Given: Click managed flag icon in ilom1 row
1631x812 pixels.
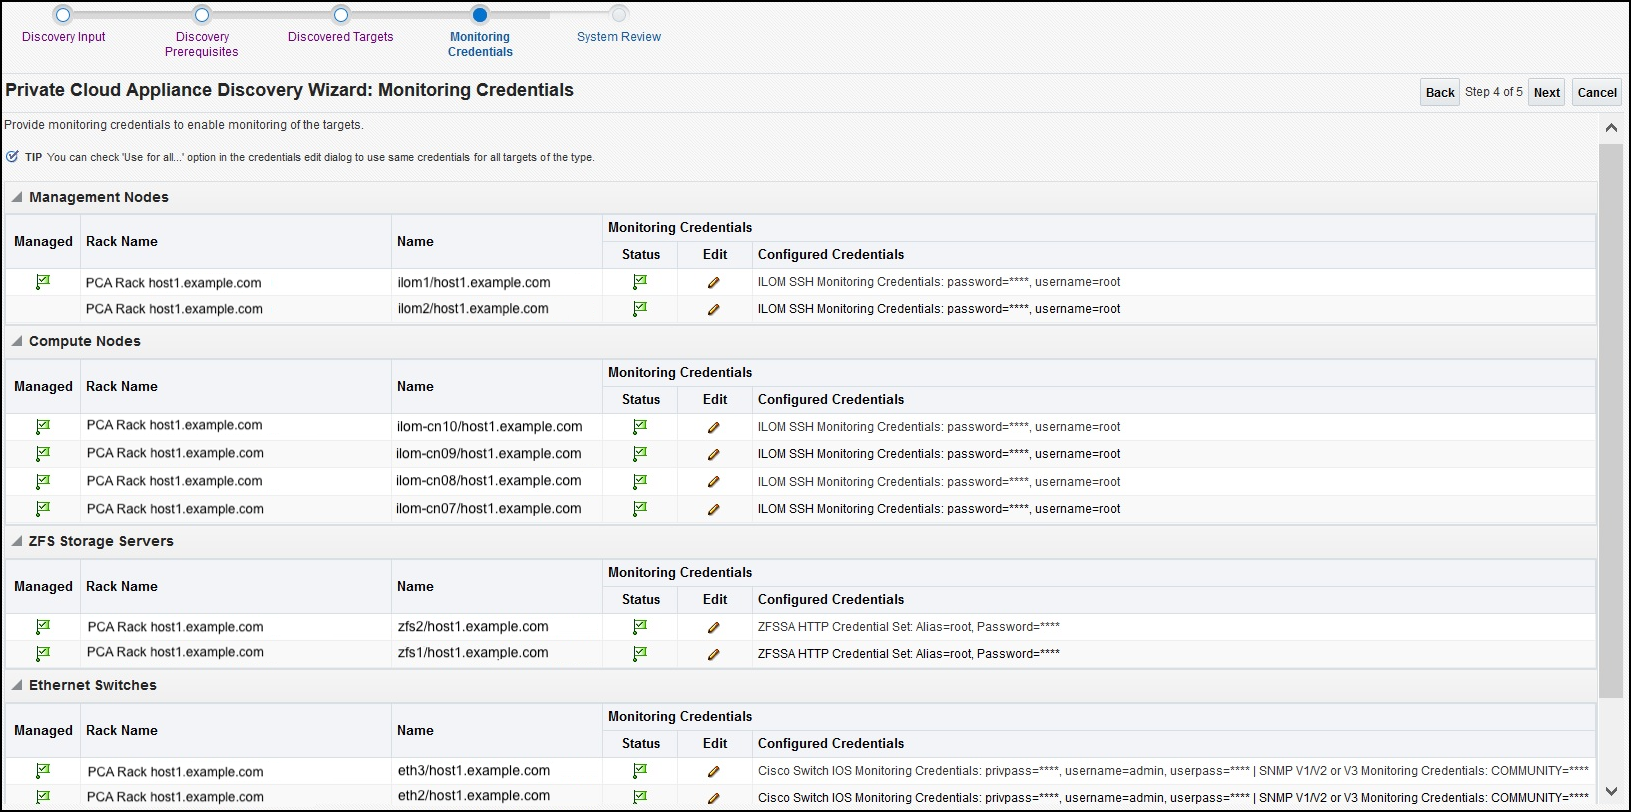Looking at the screenshot, I should pos(43,282).
